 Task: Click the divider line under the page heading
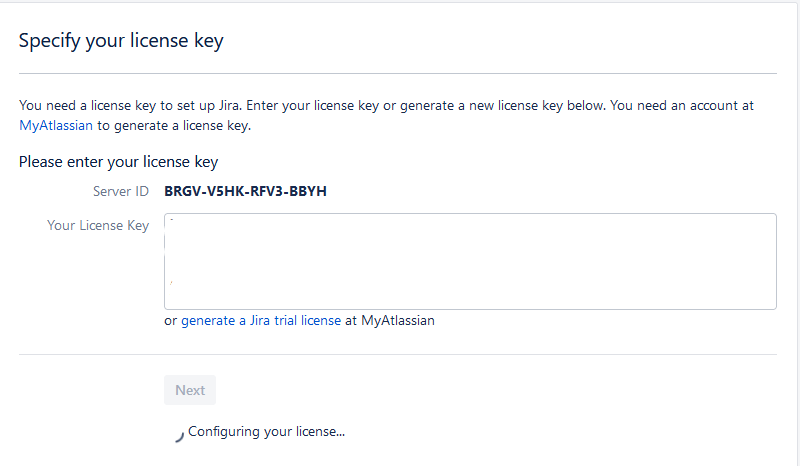398,73
